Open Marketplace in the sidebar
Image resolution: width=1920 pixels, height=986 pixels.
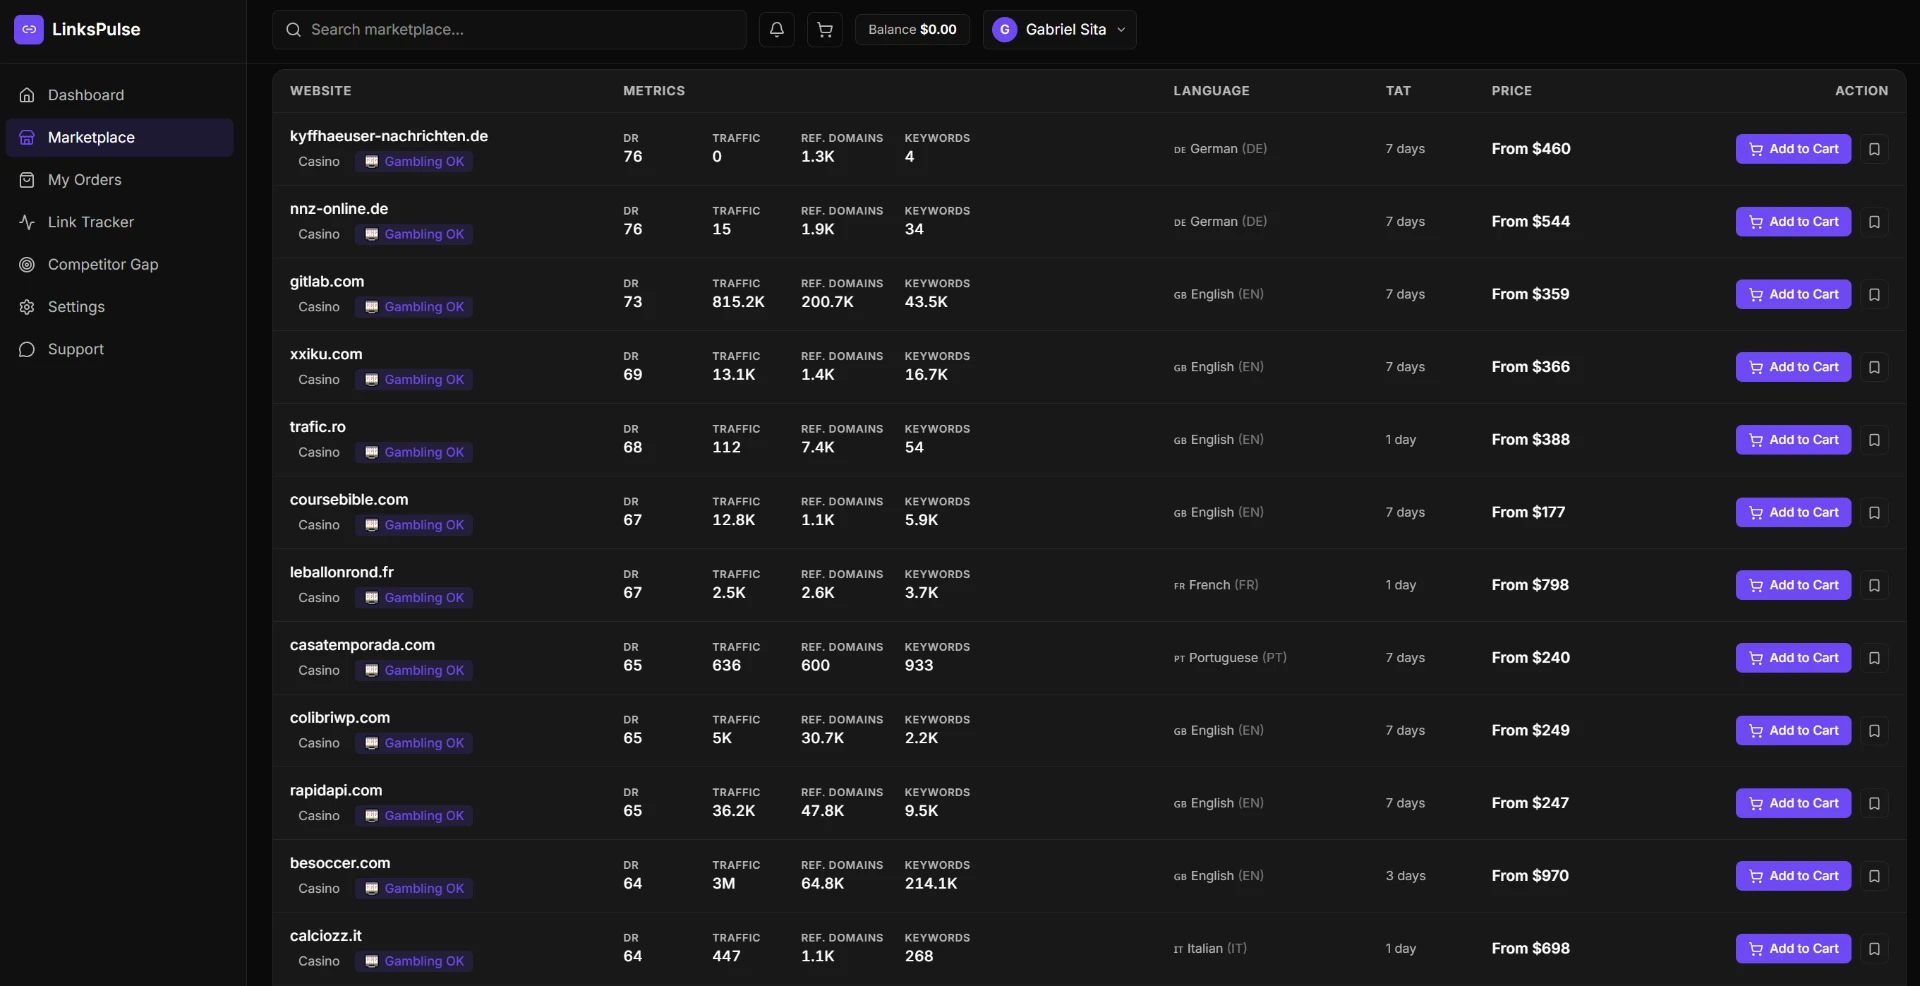[x=120, y=138]
